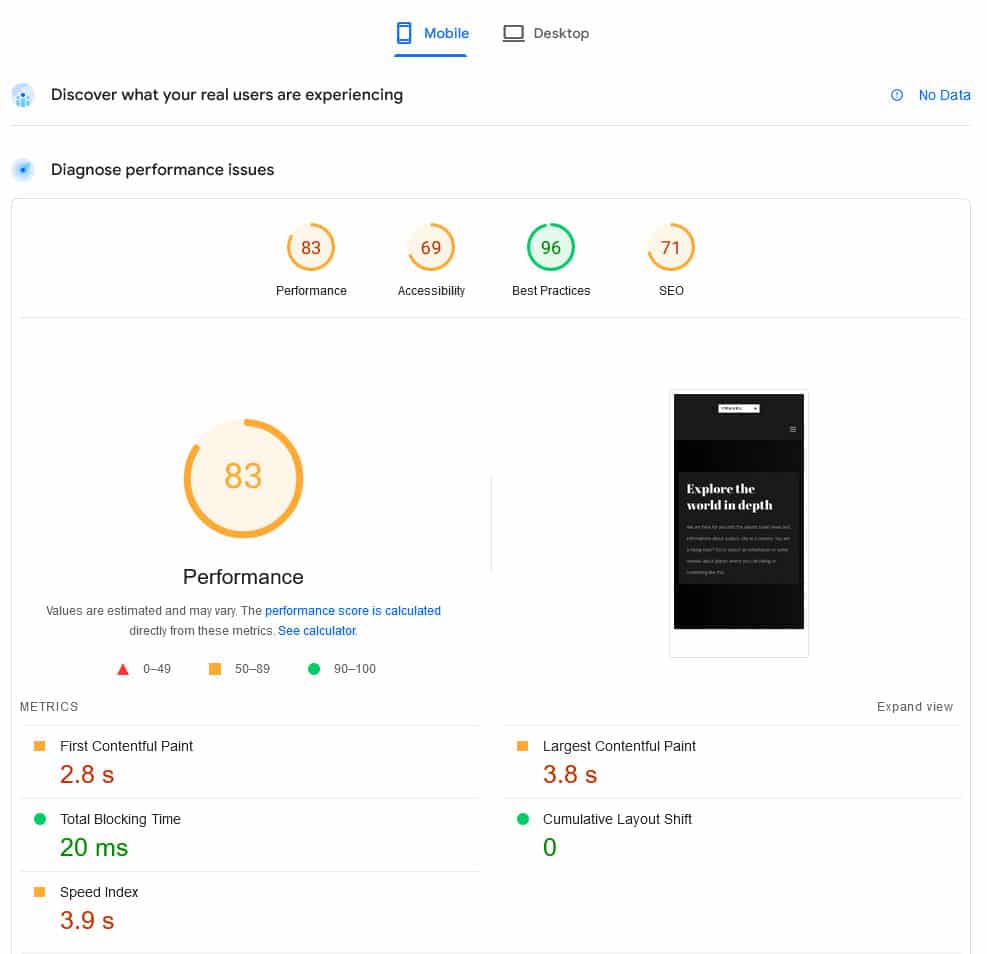
Task: Open the No Data link
Action: click(x=944, y=95)
